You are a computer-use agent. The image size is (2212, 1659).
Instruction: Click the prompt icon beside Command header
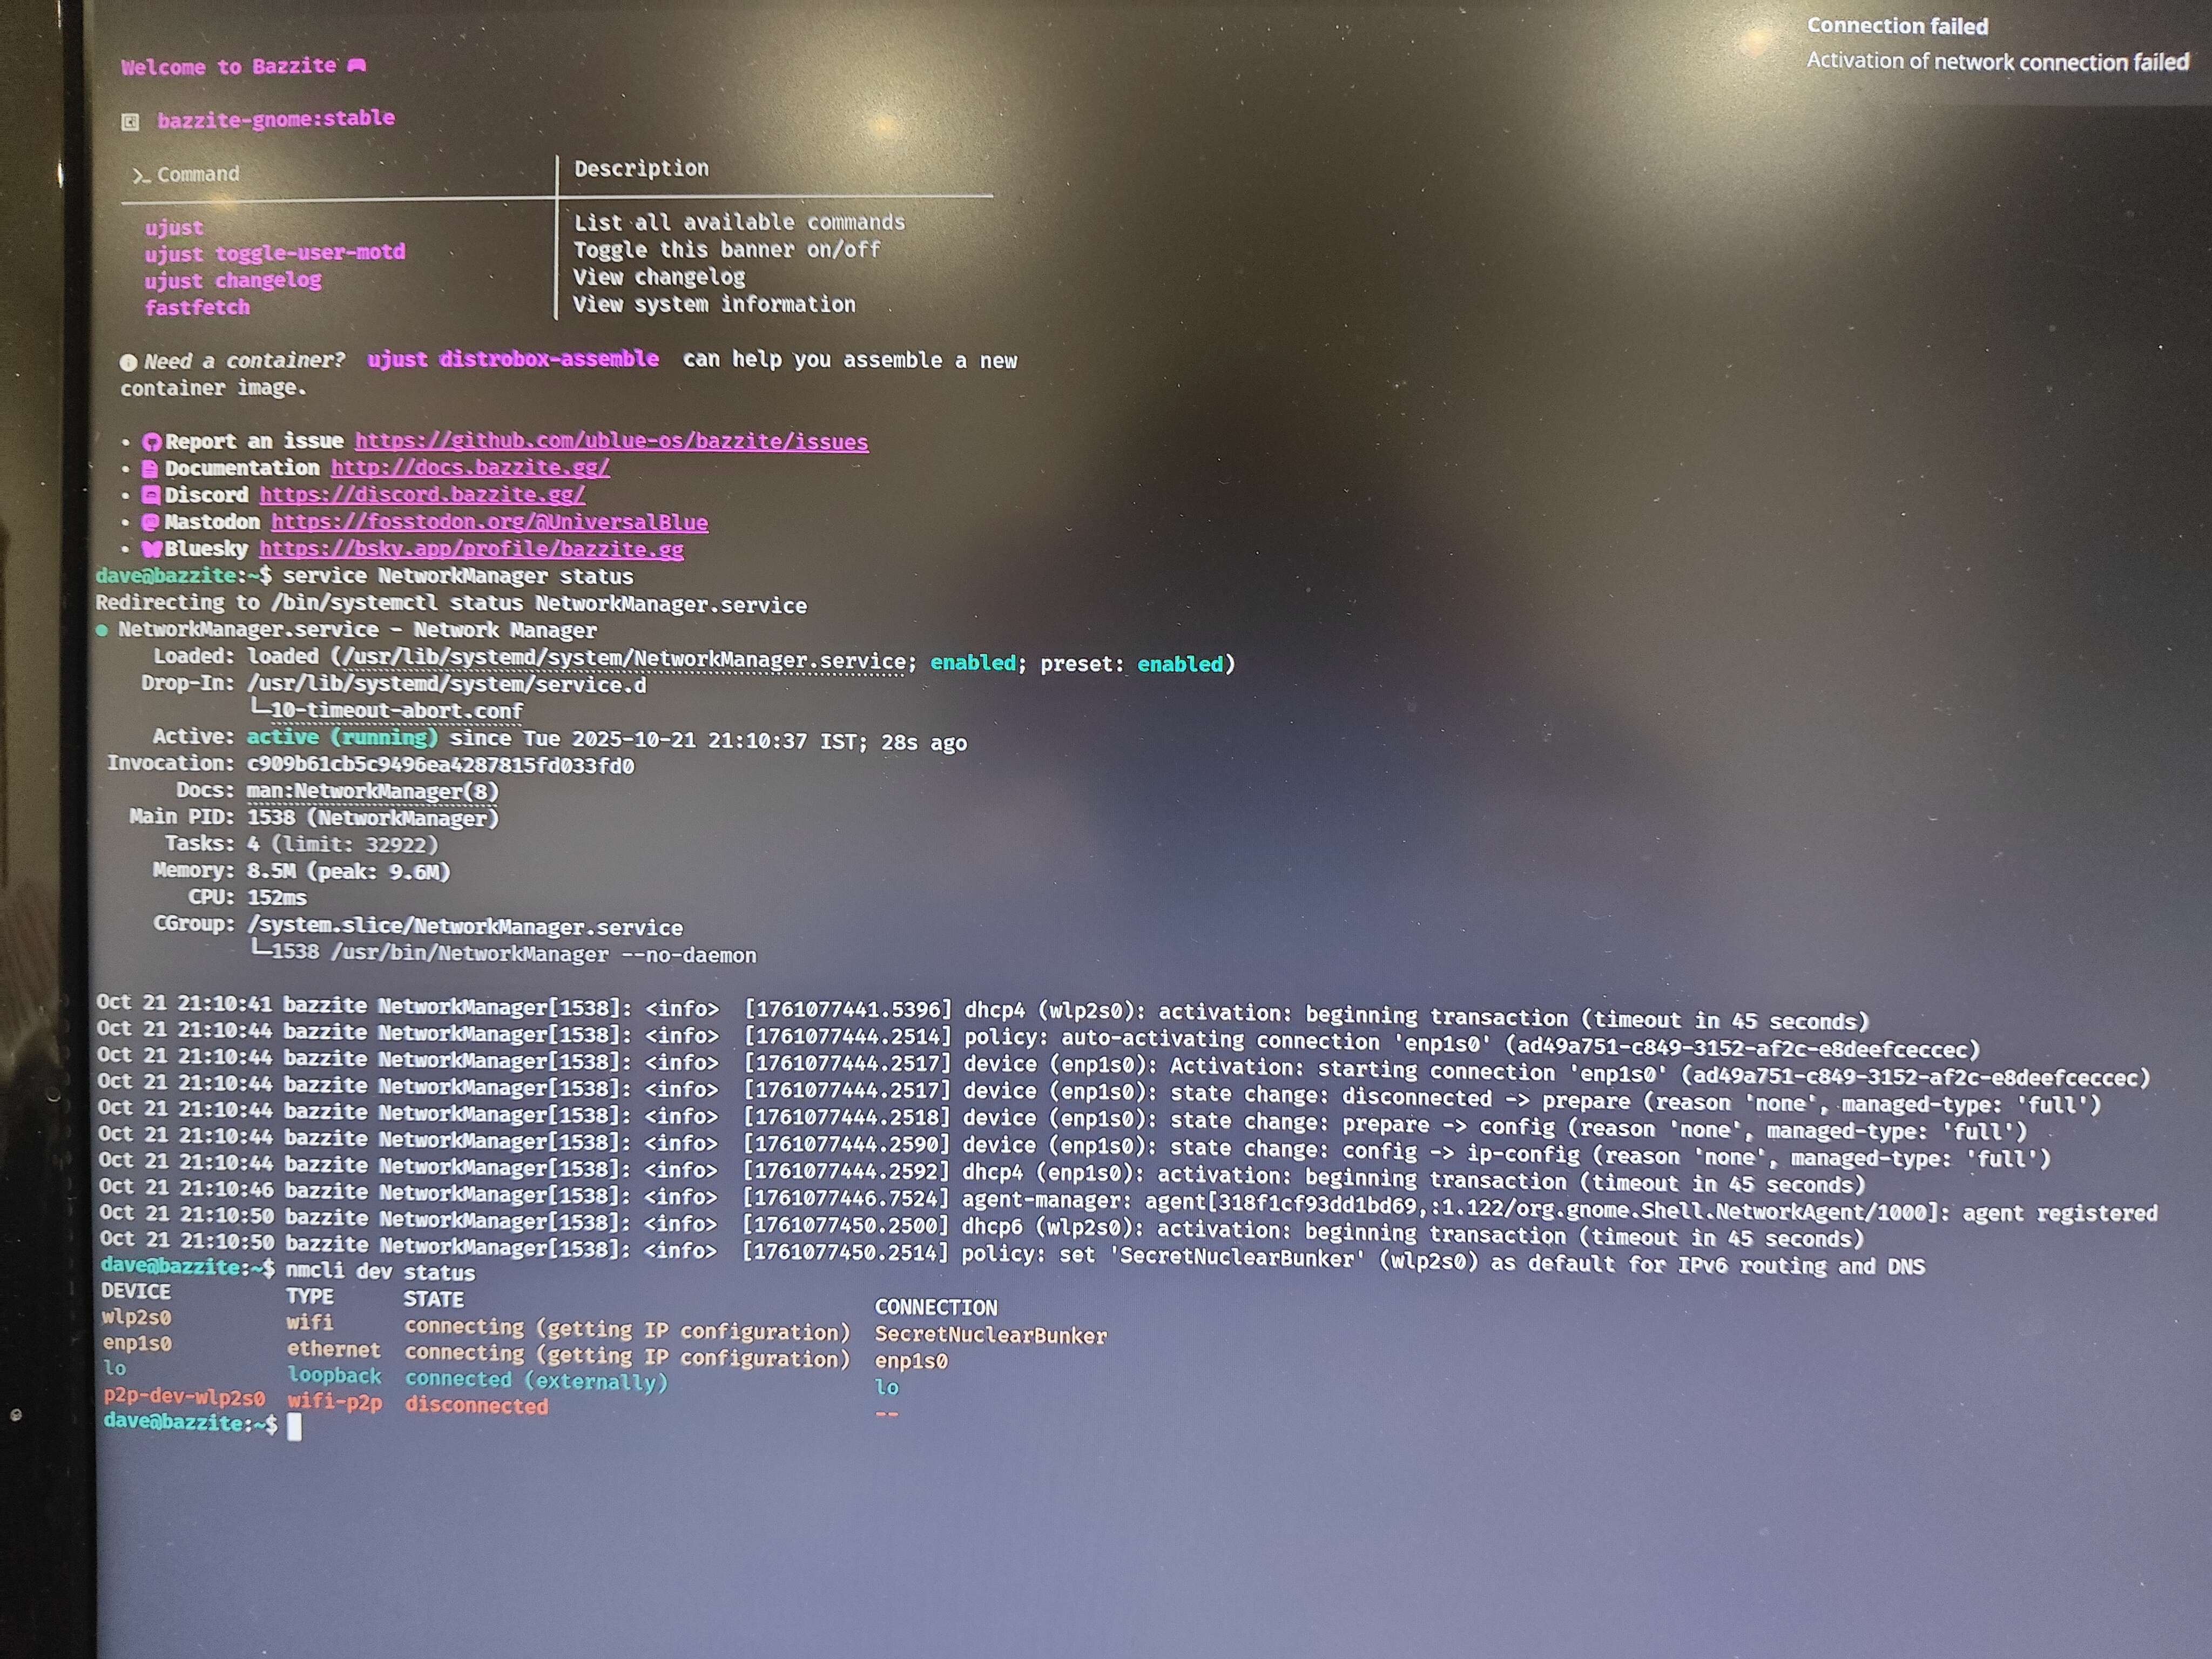[141, 176]
